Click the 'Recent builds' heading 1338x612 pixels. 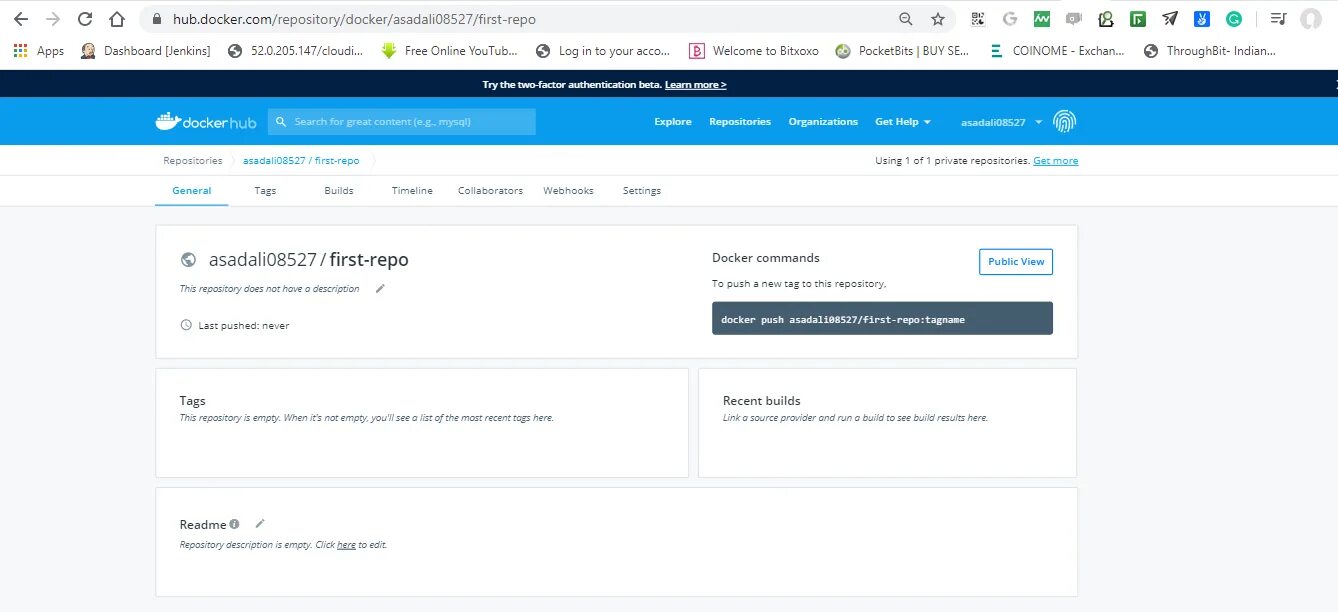(x=762, y=401)
